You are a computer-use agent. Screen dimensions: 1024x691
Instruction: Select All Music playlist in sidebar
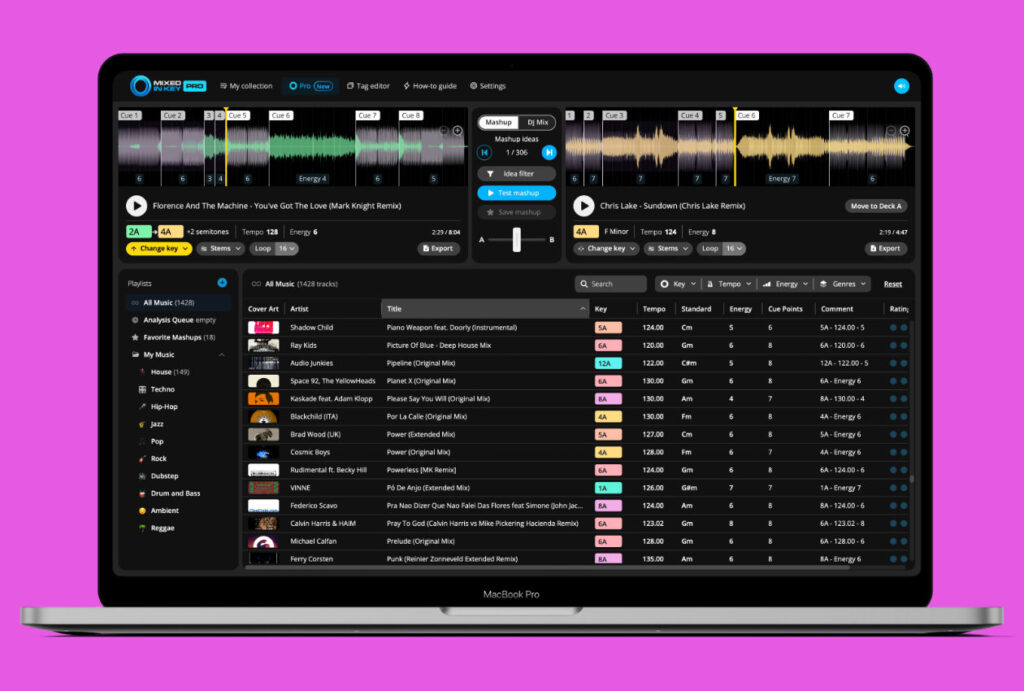(x=178, y=302)
